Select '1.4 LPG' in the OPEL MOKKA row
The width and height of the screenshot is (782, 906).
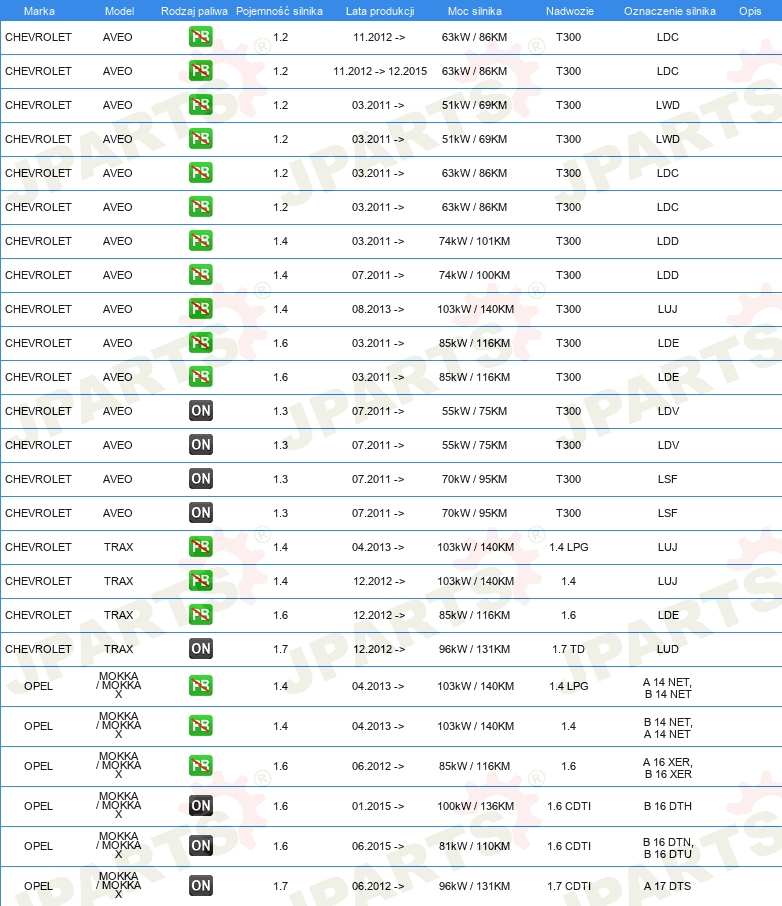click(x=569, y=686)
